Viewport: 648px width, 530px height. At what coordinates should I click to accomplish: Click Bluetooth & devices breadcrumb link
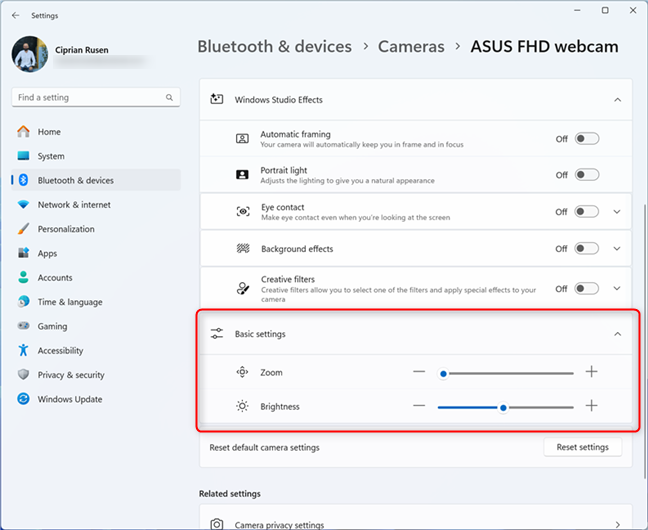click(274, 46)
